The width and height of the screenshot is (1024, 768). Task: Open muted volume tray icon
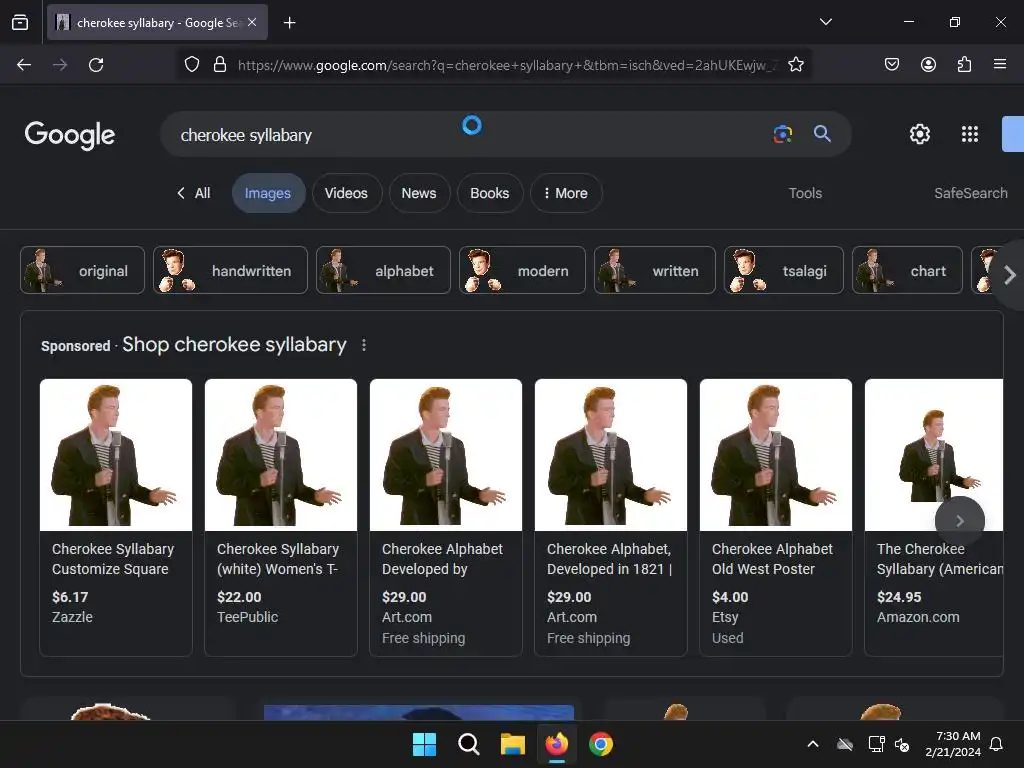[x=902, y=744]
